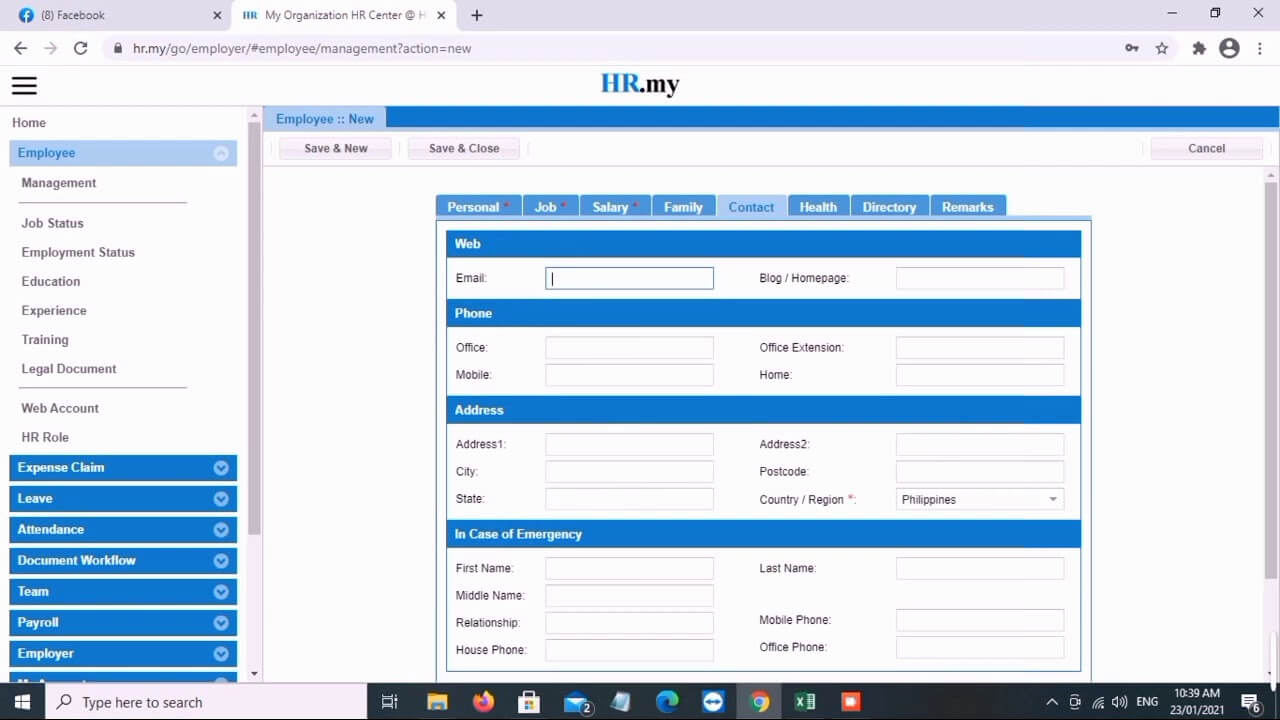
Task: Bookmark this page with the star icon
Action: (x=1163, y=48)
